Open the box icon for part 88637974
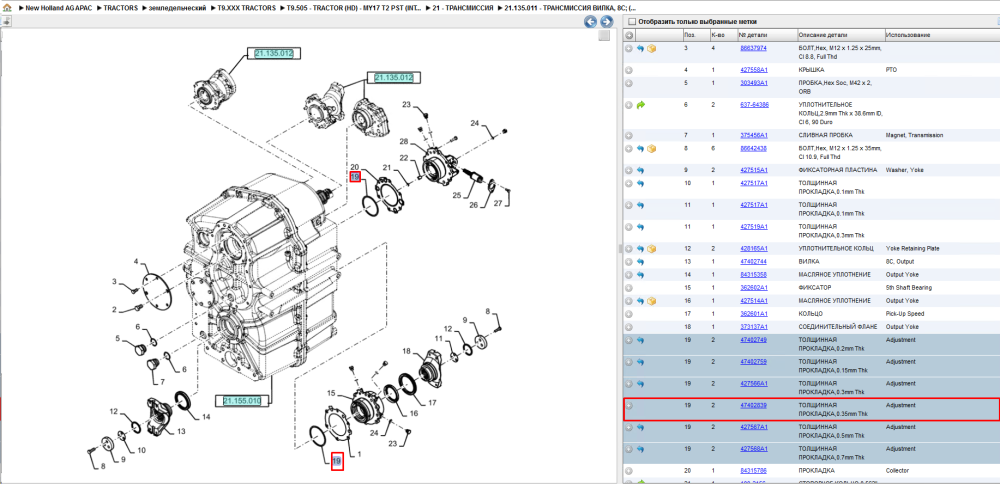This screenshot has width=1000, height=484. tap(651, 48)
